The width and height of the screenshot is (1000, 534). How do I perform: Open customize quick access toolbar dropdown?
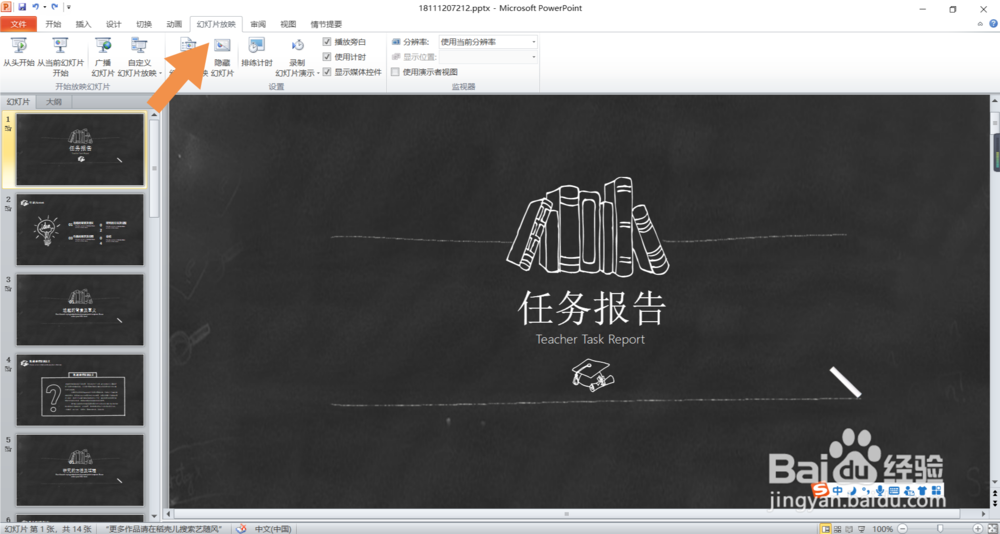tap(68, 7)
